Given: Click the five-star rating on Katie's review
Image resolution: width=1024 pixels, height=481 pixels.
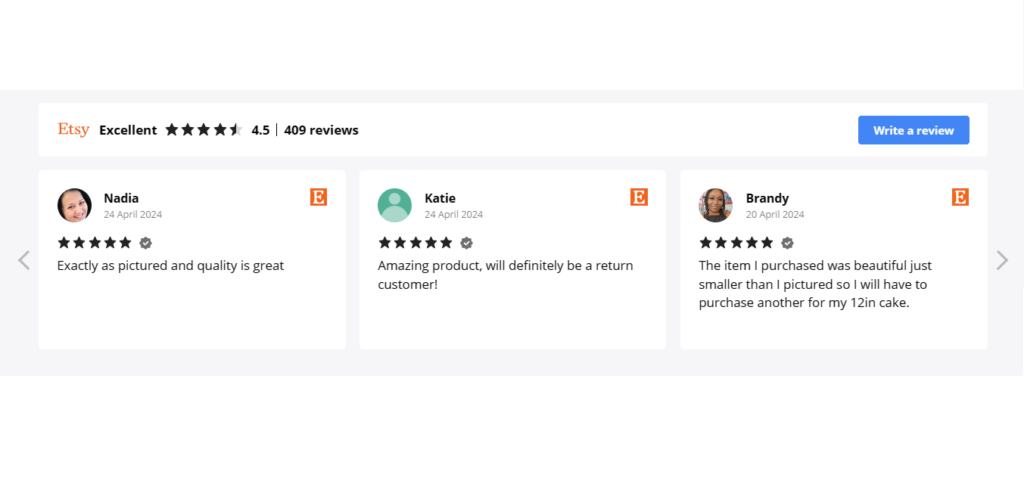Looking at the screenshot, I should [x=414, y=243].
